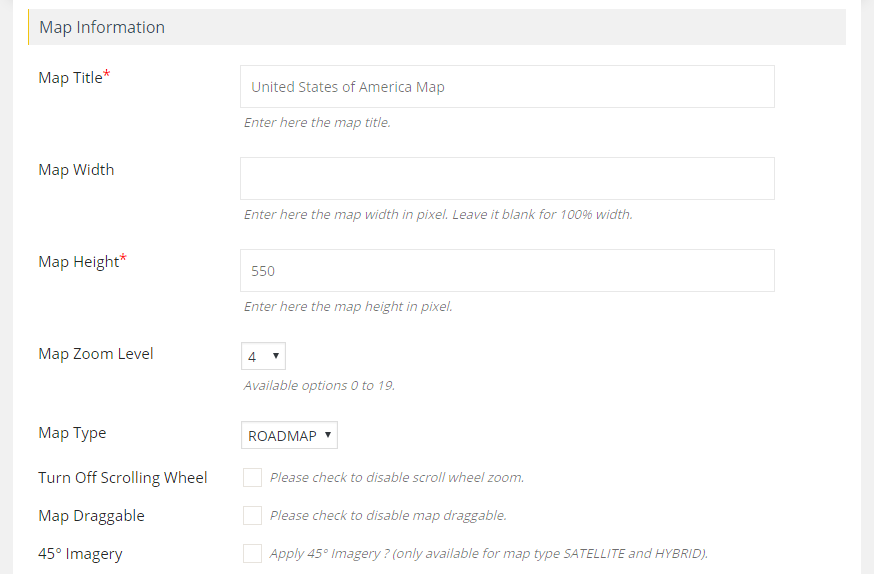Click the Map Title label

click(x=70, y=78)
